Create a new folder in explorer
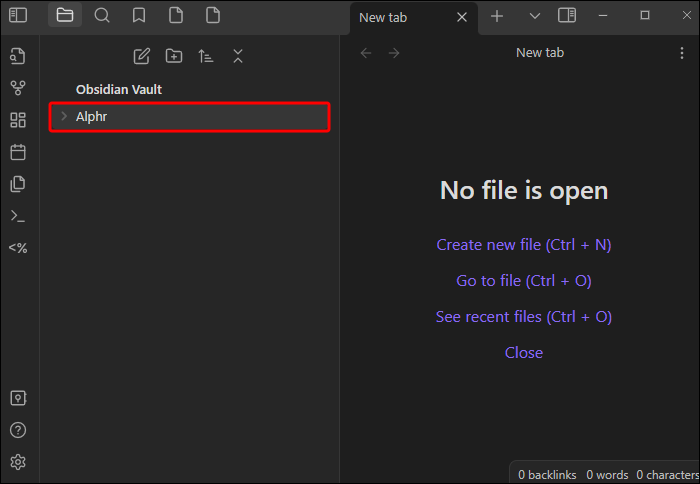 (174, 56)
